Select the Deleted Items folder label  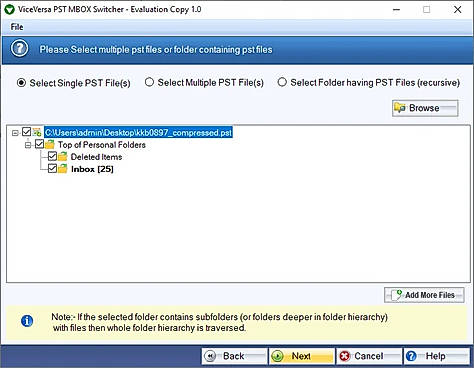pos(96,157)
